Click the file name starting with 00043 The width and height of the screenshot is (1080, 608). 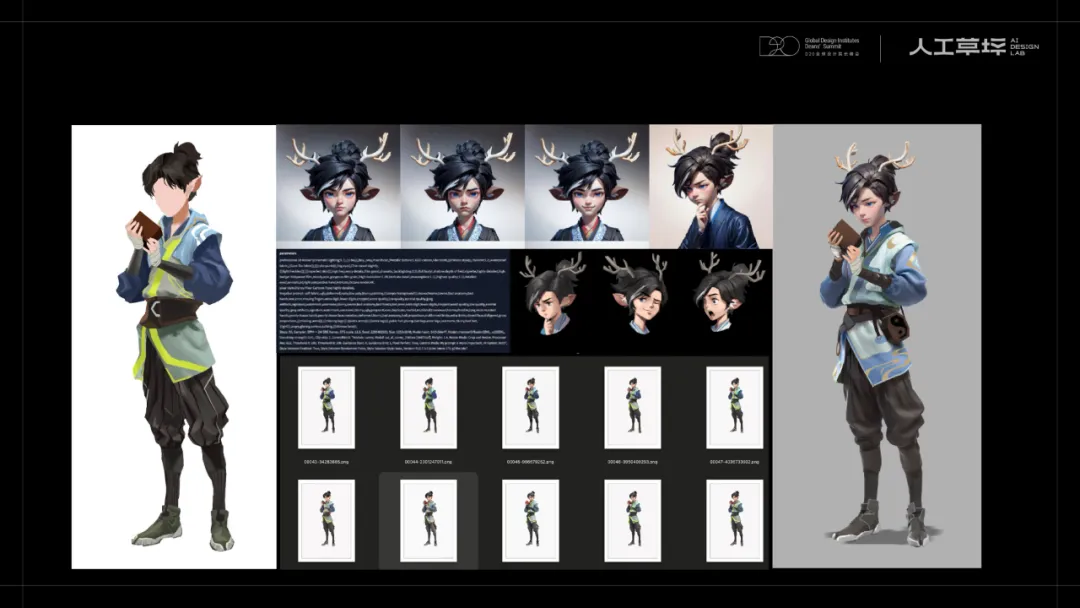tap(326, 462)
